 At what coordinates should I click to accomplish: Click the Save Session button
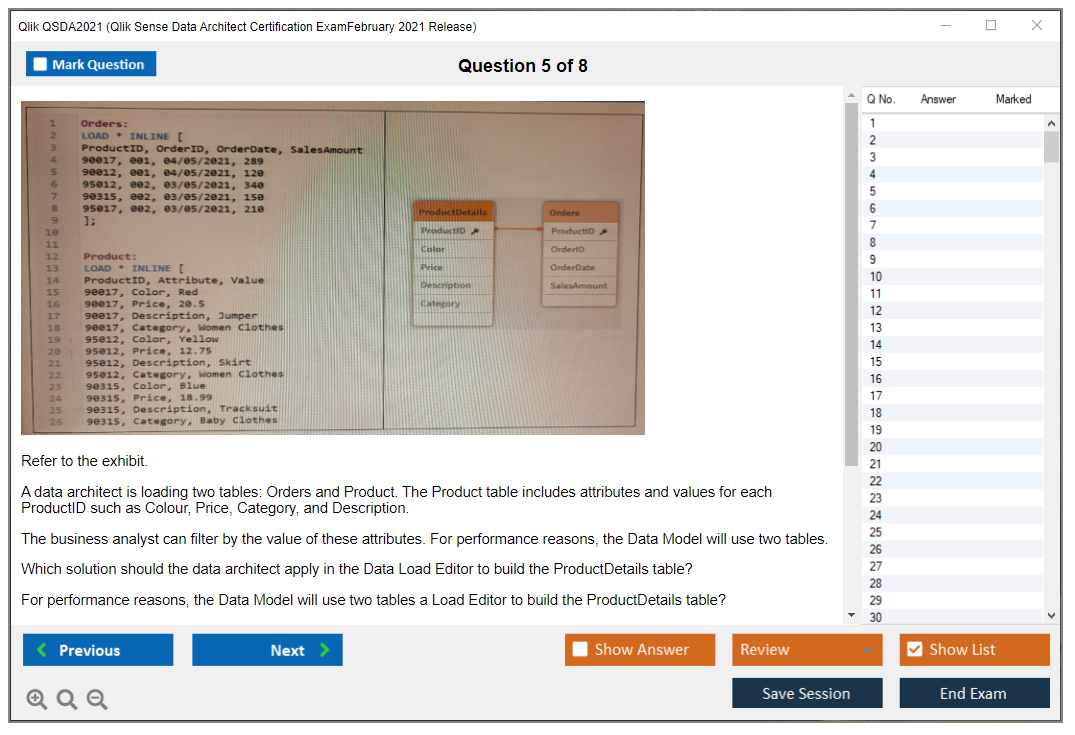coord(806,693)
